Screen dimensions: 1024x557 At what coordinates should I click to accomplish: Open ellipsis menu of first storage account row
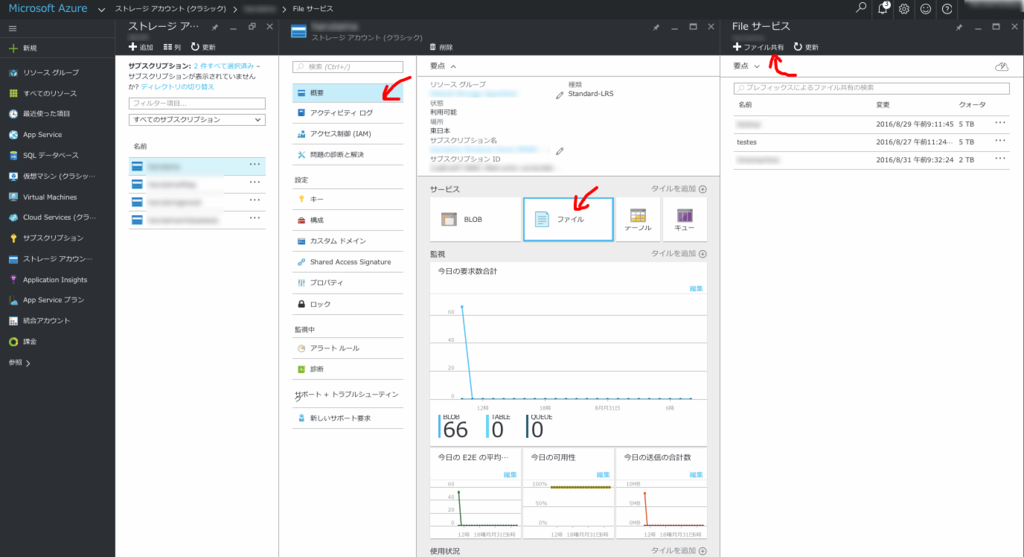[255, 165]
